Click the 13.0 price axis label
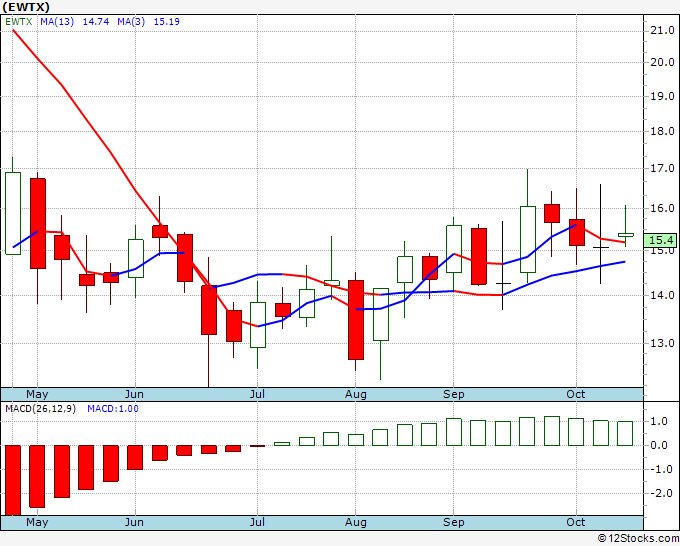The image size is (680, 546). (662, 343)
